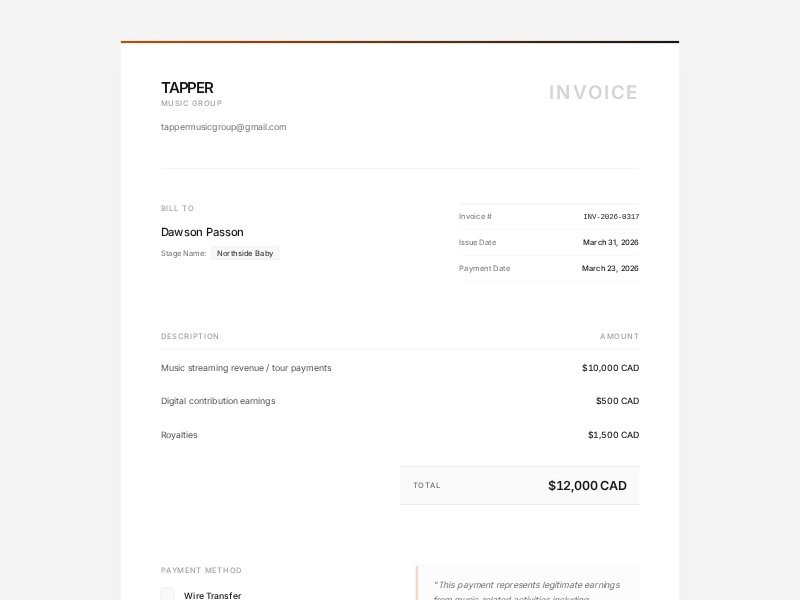Click the $10,000 CAD amount

[610, 368]
